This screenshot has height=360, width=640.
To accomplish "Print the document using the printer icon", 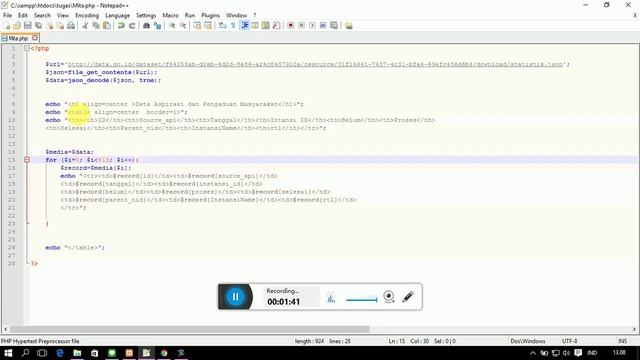I will pyautogui.click(x=71, y=26).
